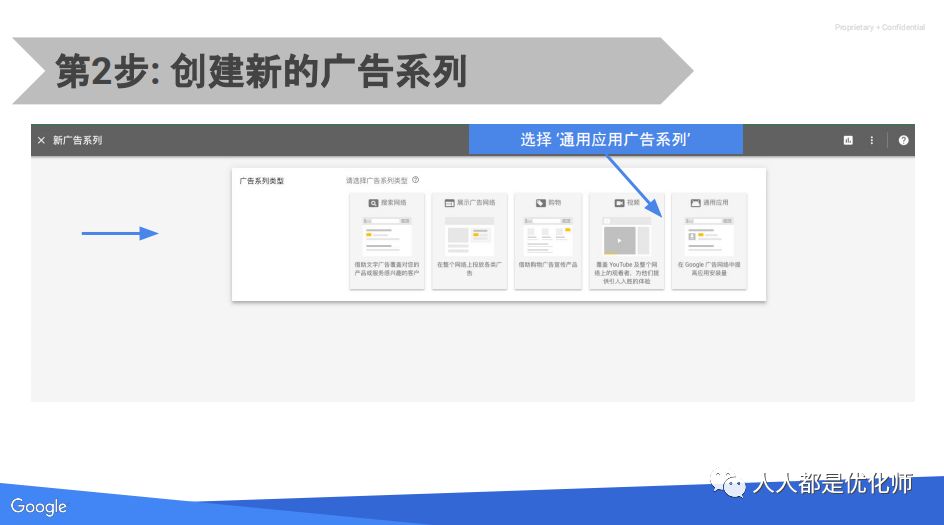Select the 购物 preview illustration
This screenshot has width=944, height=525.
click(548, 236)
